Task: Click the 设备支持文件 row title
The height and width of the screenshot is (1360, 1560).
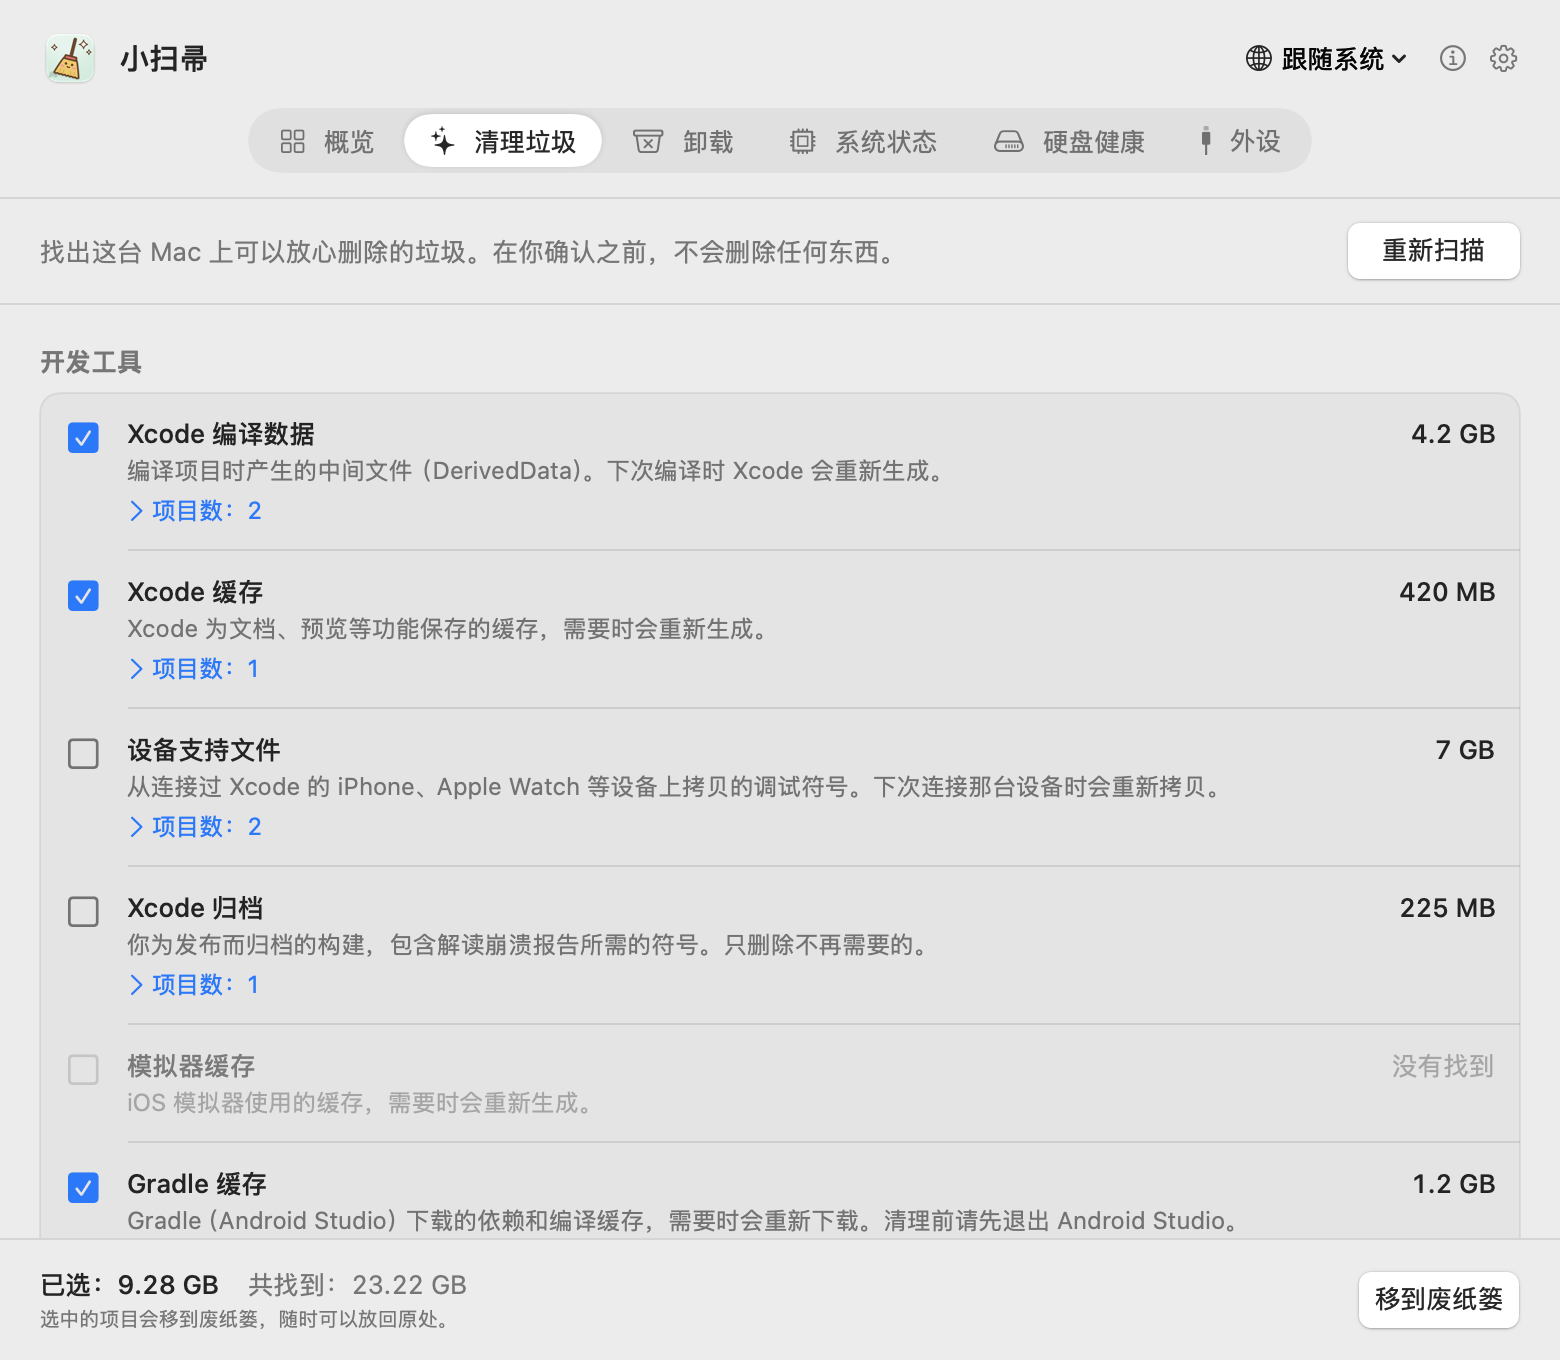Action: click(204, 750)
